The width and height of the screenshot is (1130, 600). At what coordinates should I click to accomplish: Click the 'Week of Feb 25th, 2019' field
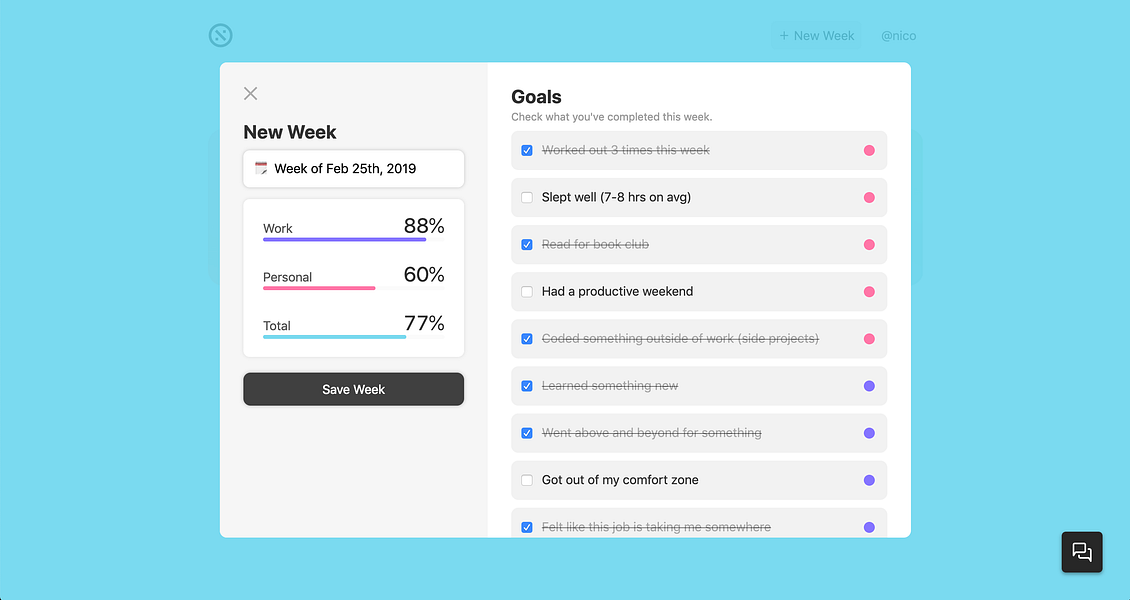click(354, 169)
